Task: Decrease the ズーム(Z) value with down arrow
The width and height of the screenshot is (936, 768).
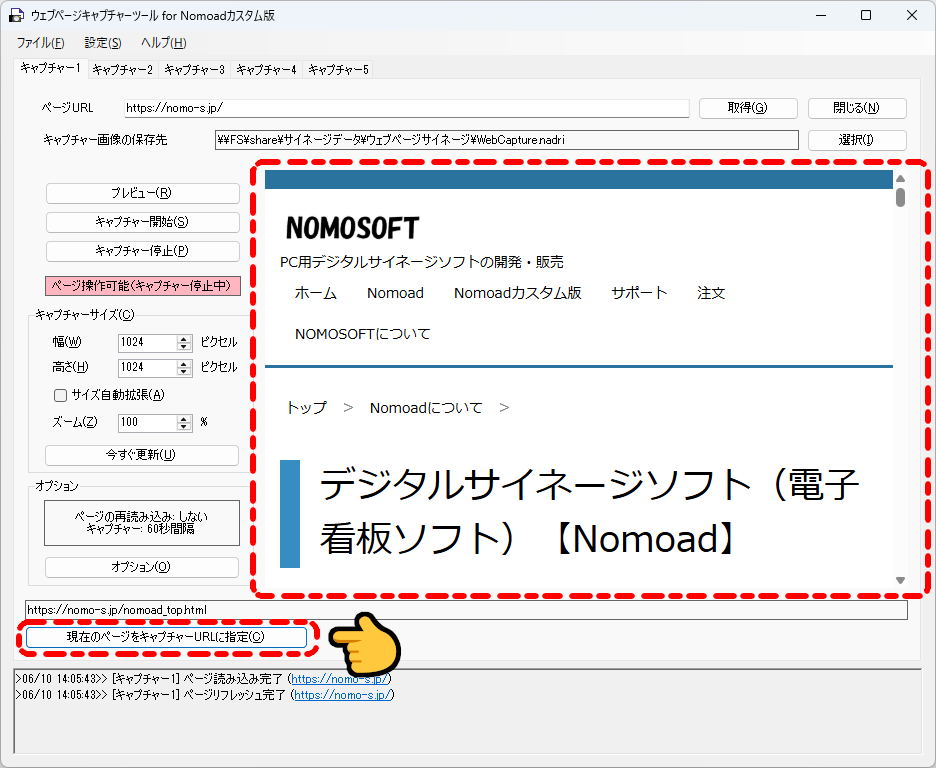Action: pos(184,427)
